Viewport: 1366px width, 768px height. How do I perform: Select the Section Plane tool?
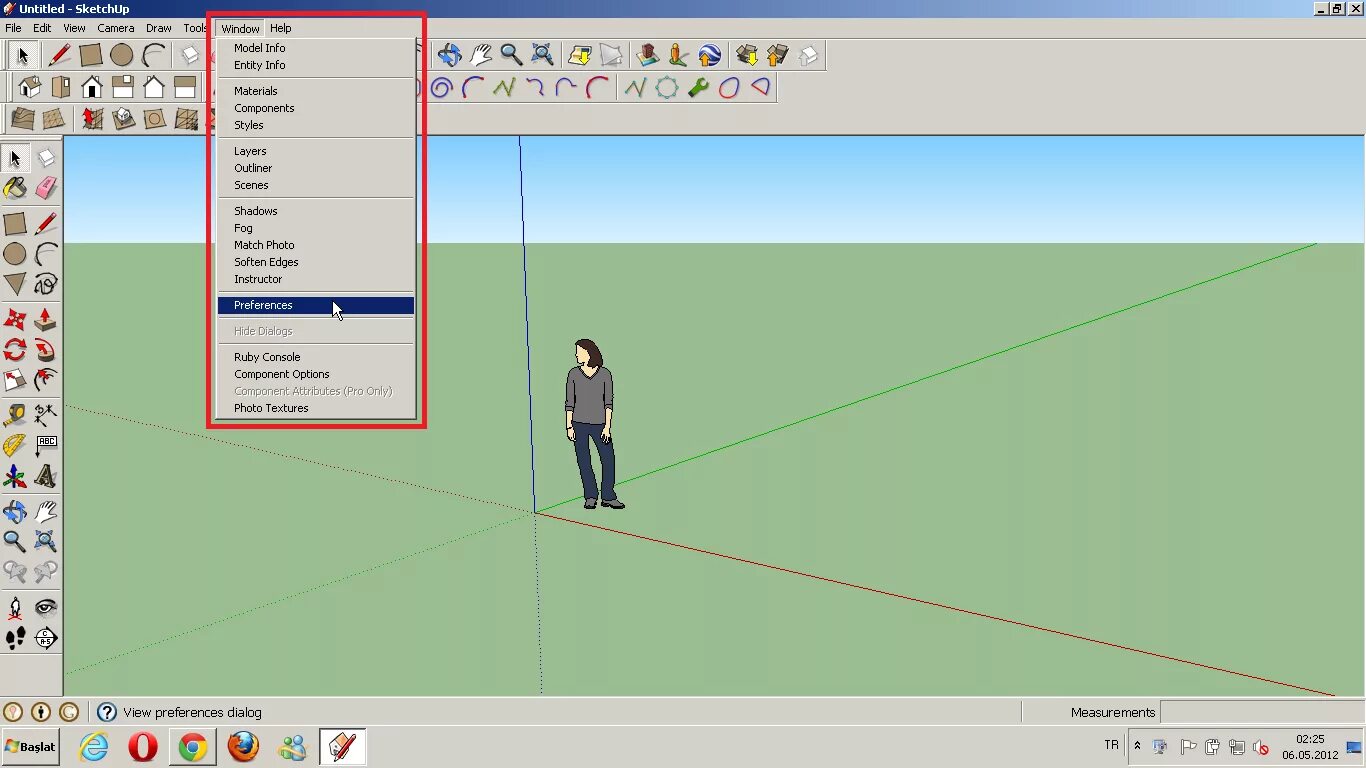tap(46, 638)
